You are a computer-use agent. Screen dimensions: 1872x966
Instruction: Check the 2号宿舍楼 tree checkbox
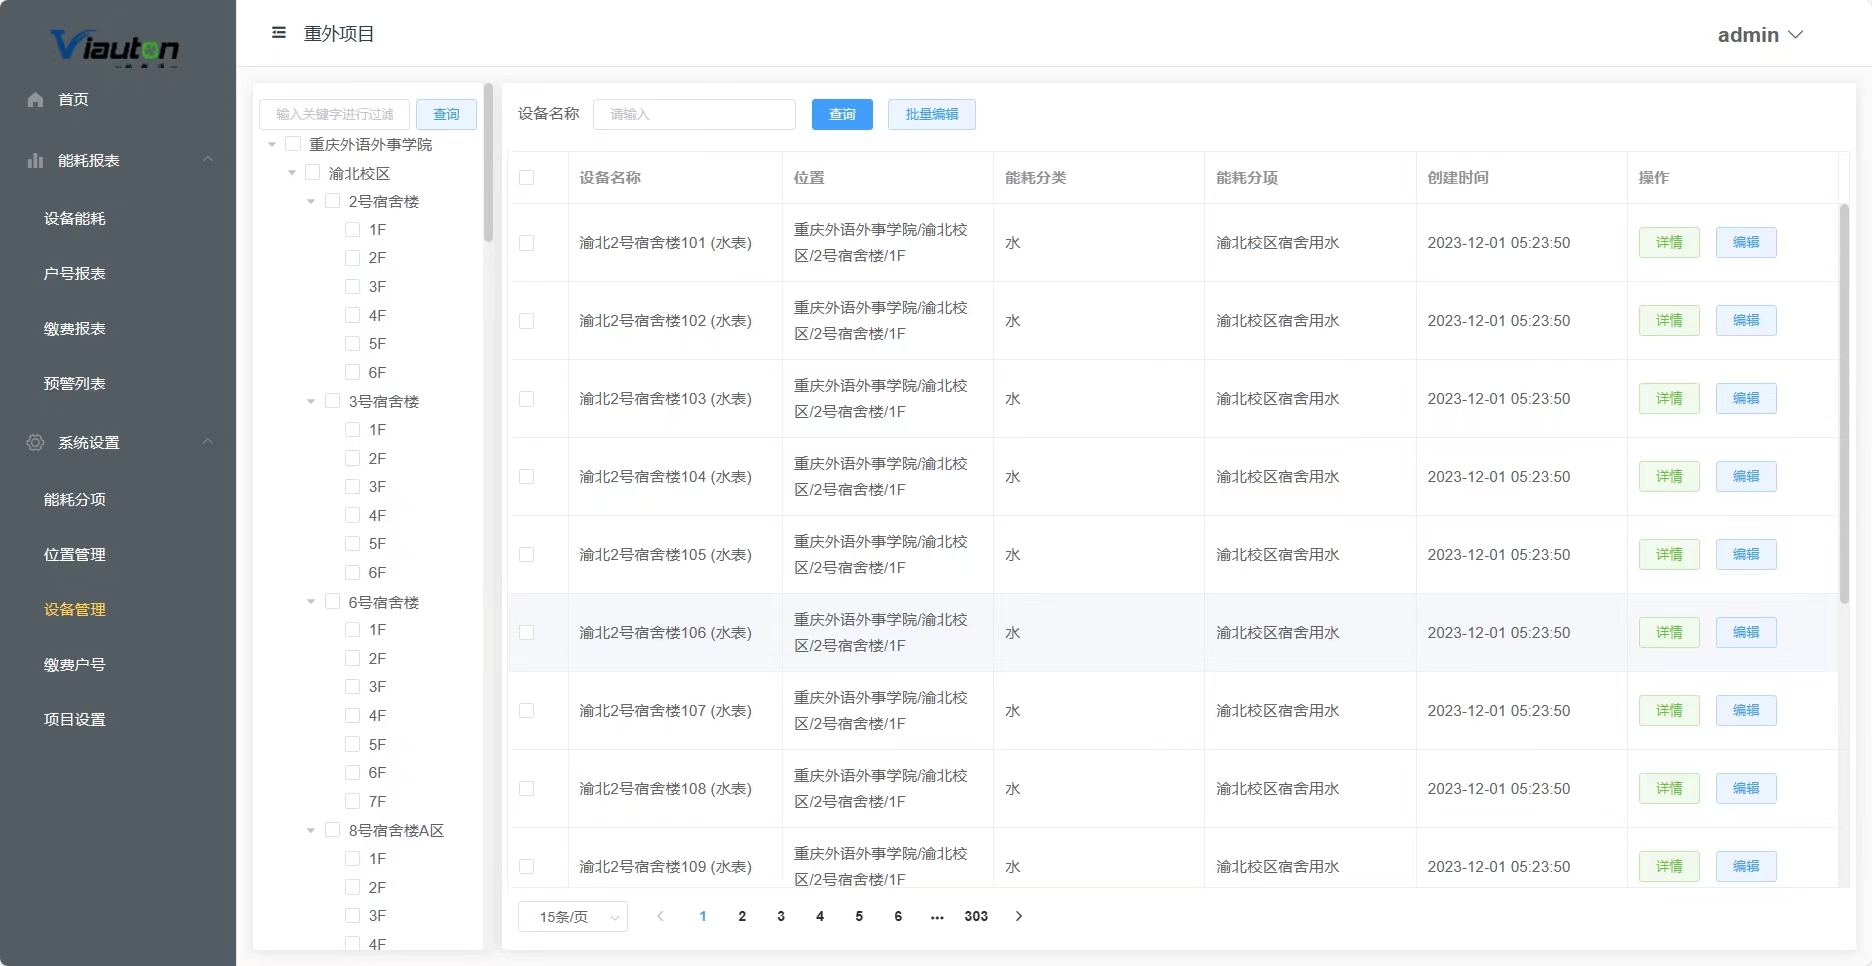[333, 201]
